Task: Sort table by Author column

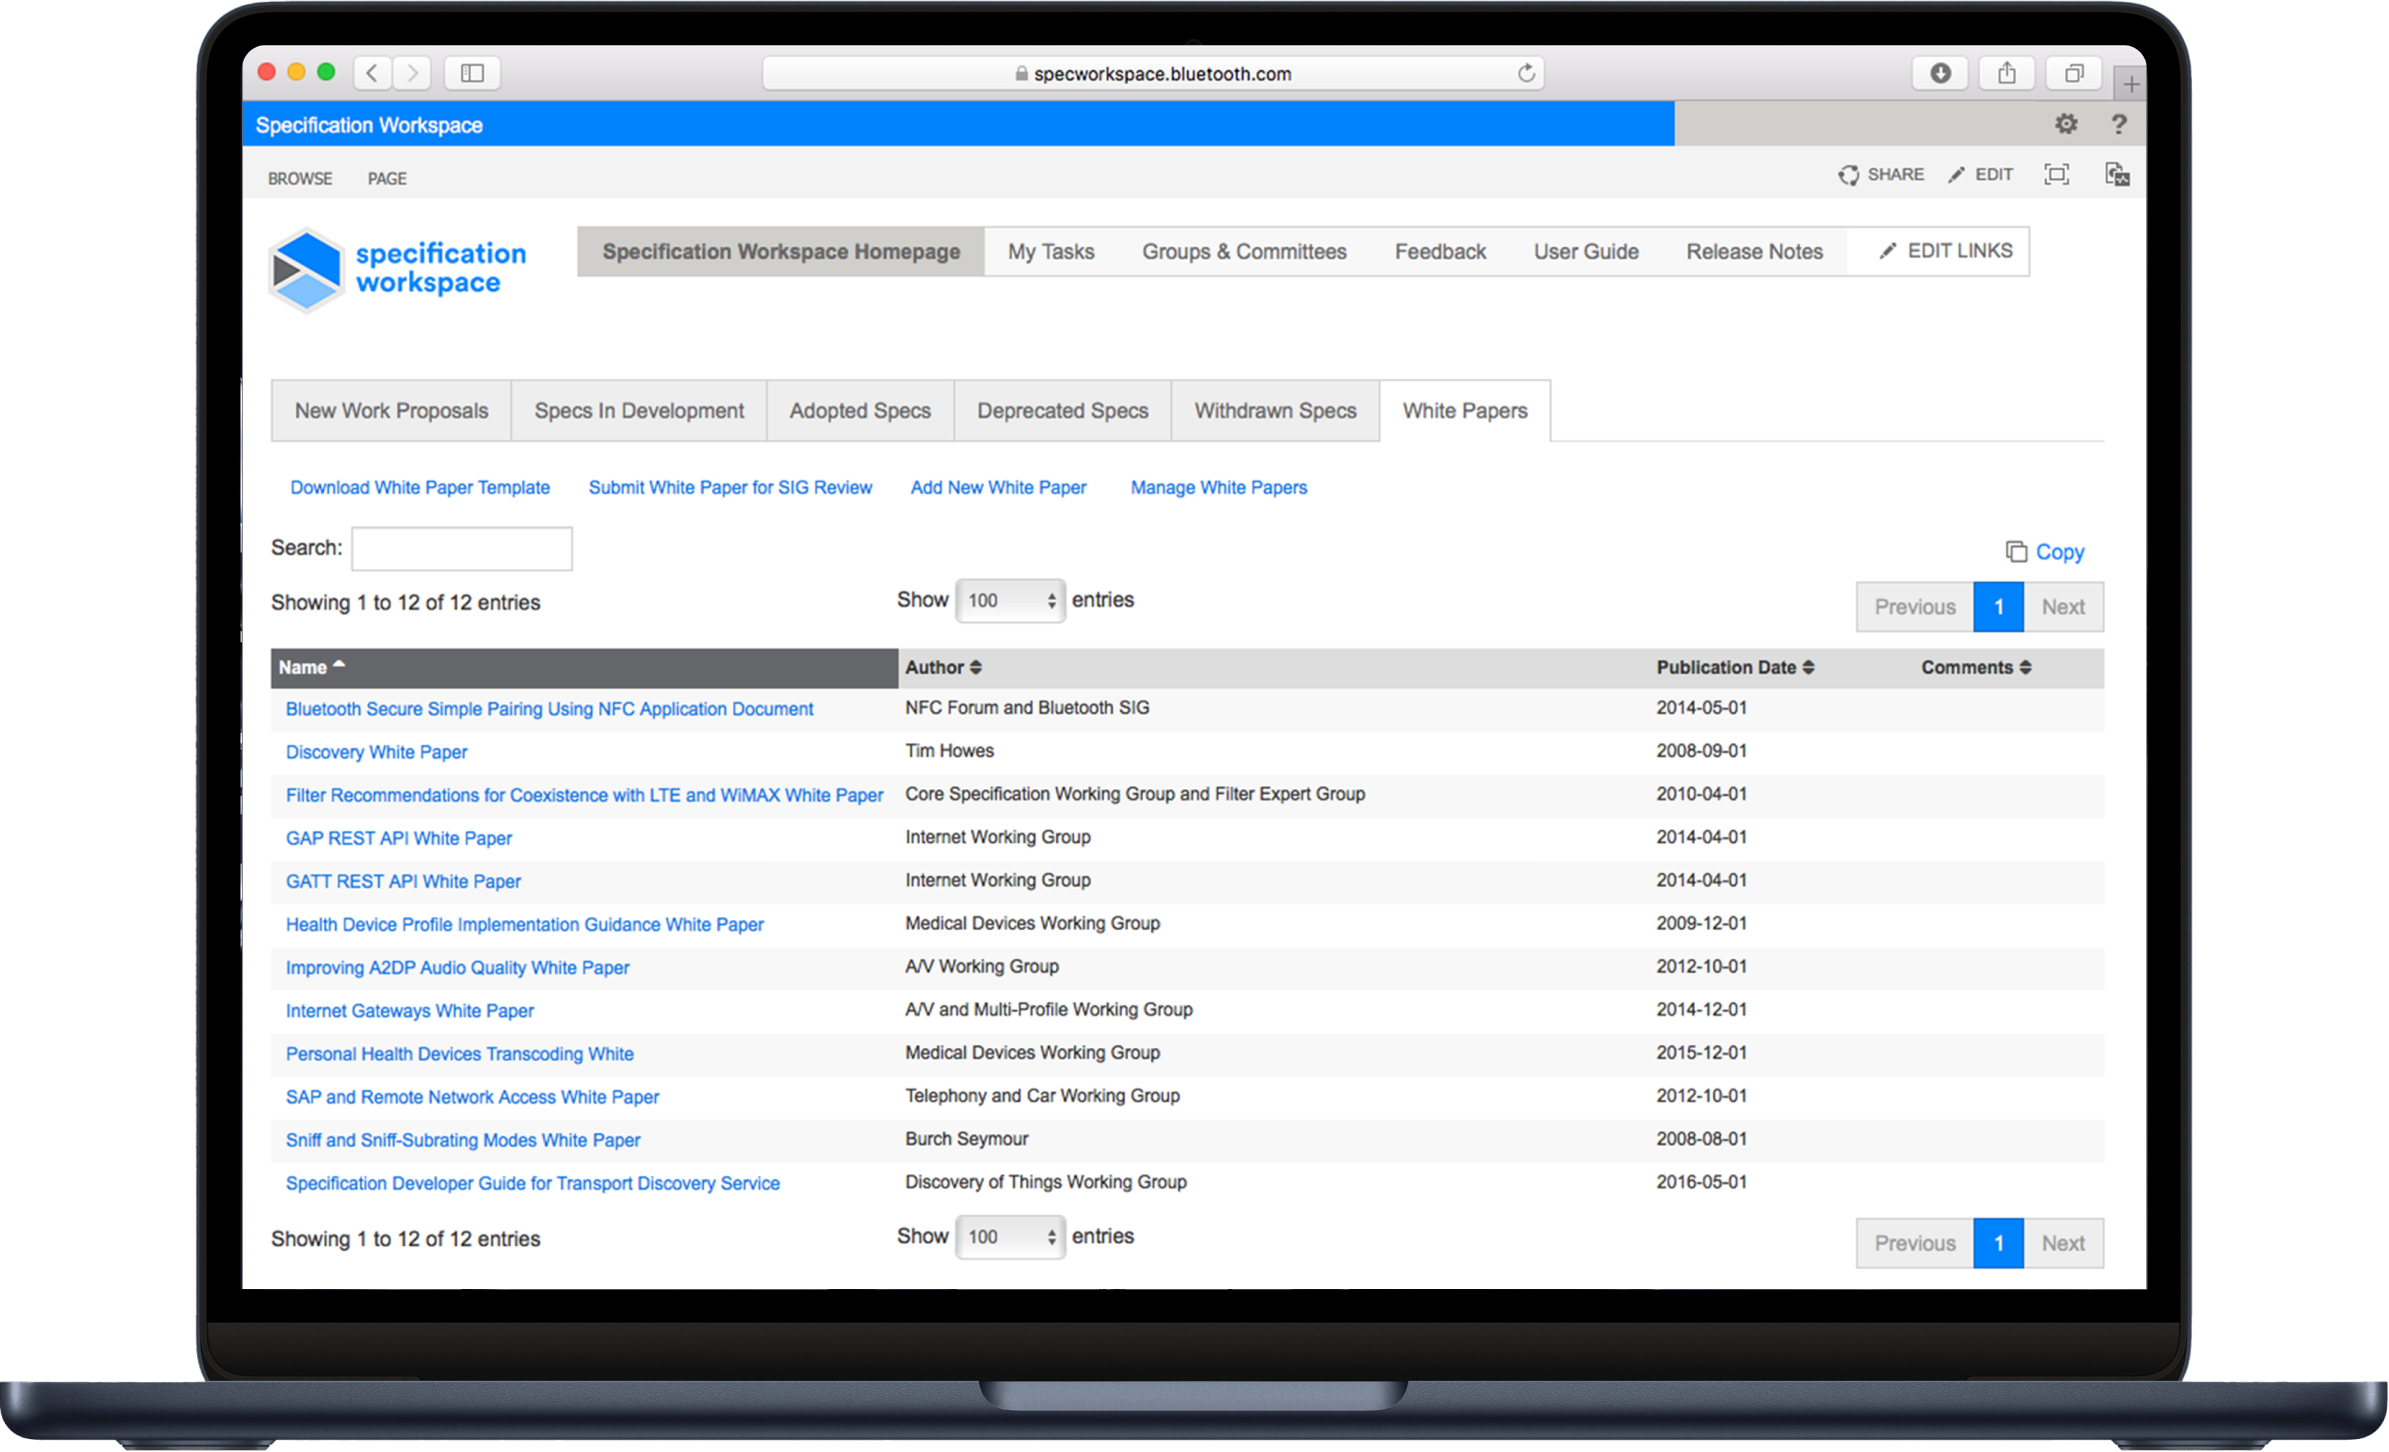Action: pyautogui.click(x=943, y=667)
